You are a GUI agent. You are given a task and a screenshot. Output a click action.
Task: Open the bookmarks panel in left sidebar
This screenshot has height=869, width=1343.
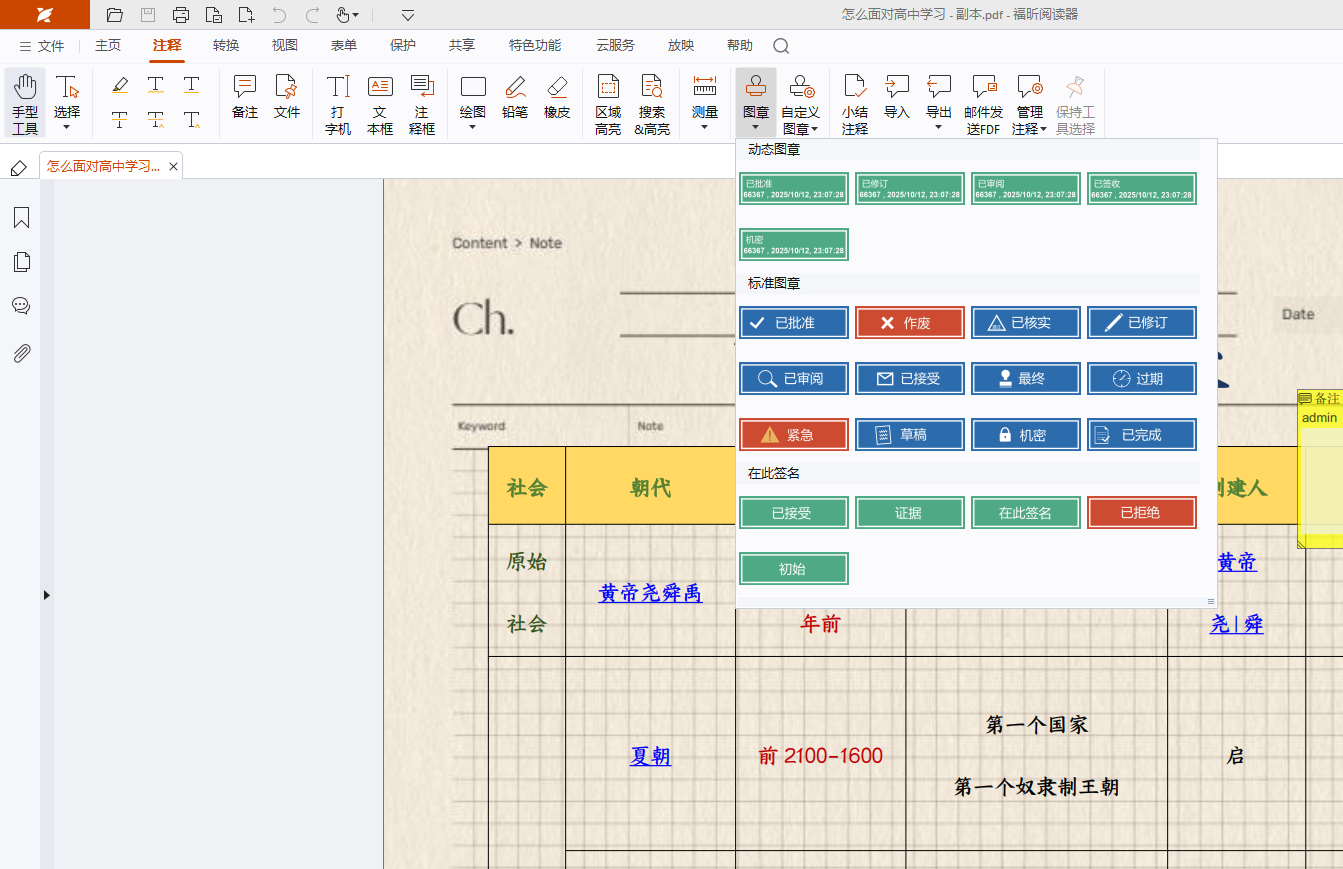pyautogui.click(x=21, y=218)
